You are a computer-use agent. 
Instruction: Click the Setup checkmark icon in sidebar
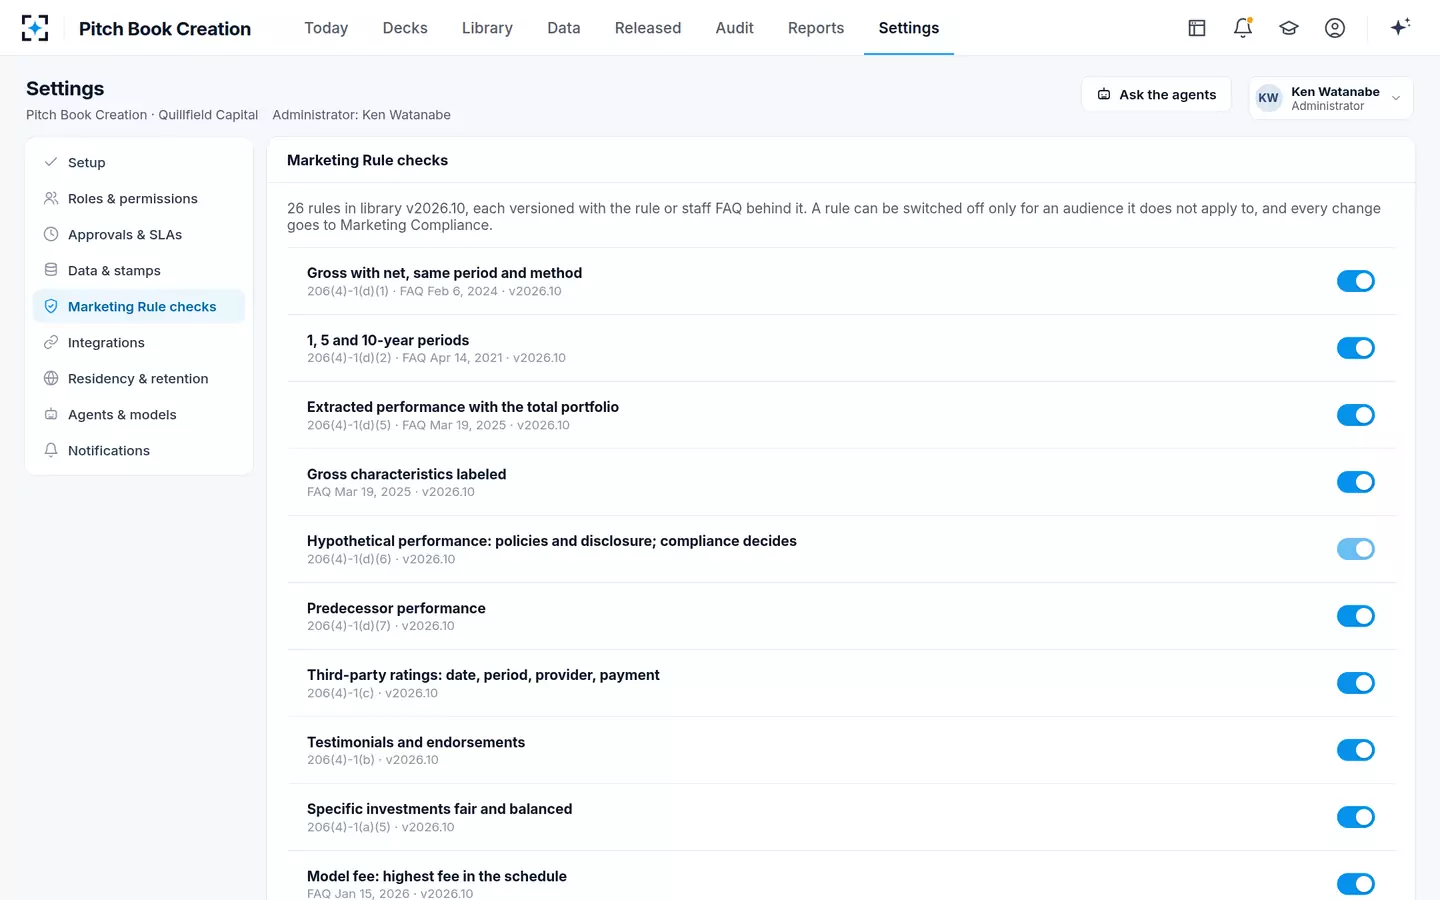point(51,162)
